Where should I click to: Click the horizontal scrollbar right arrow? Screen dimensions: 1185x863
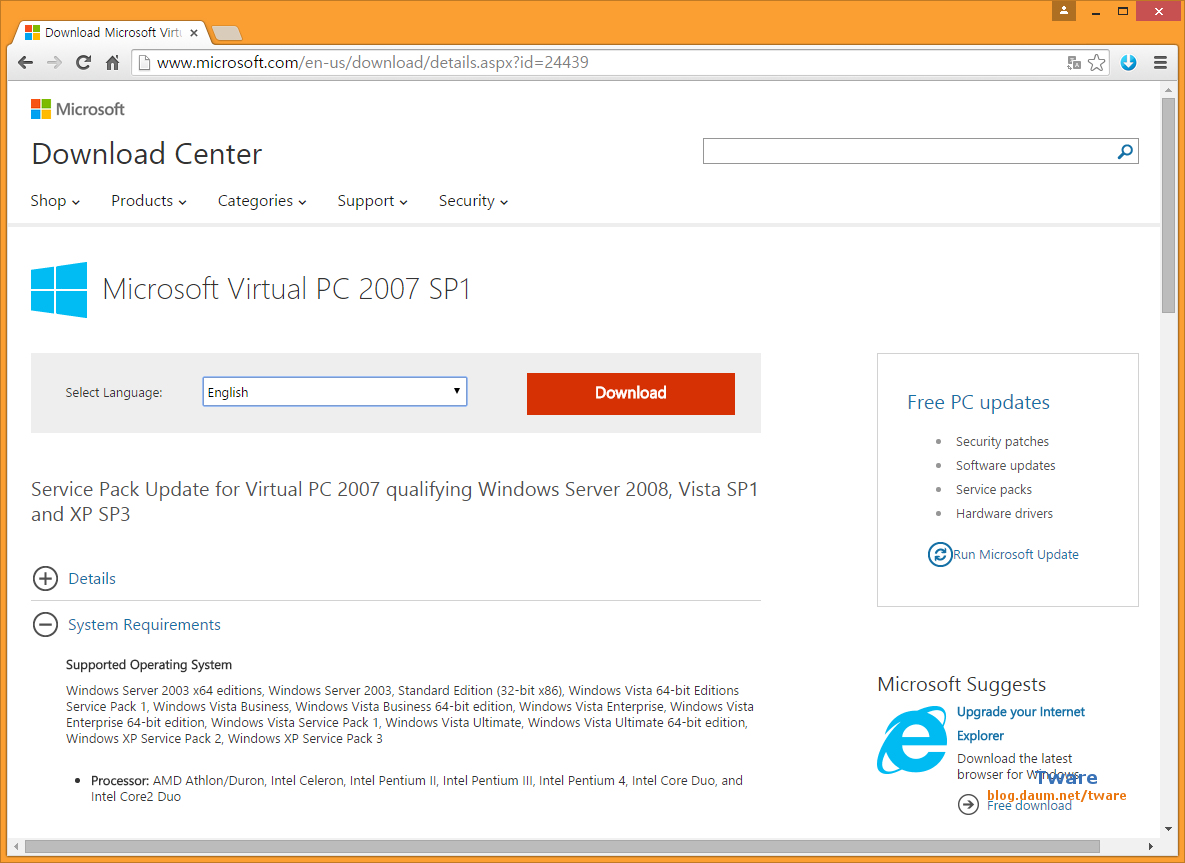coord(1150,846)
